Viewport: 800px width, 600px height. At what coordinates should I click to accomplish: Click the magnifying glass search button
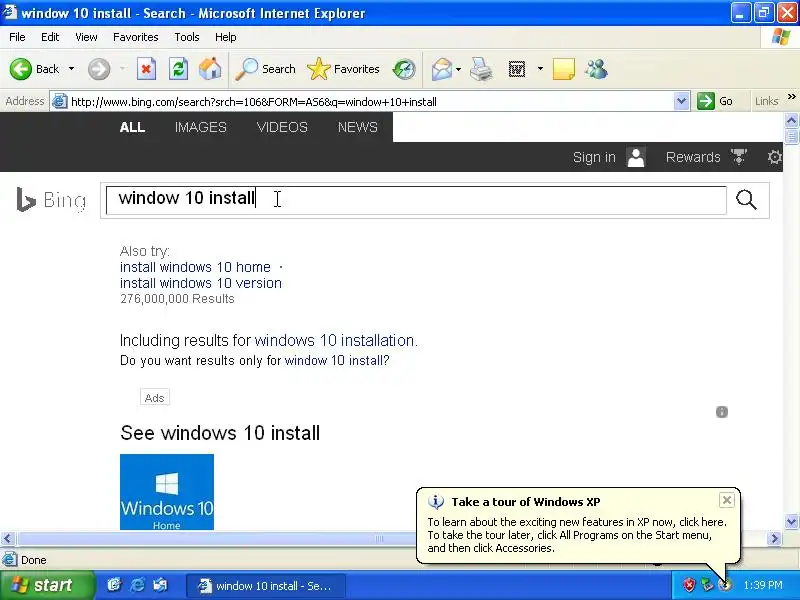click(x=746, y=200)
